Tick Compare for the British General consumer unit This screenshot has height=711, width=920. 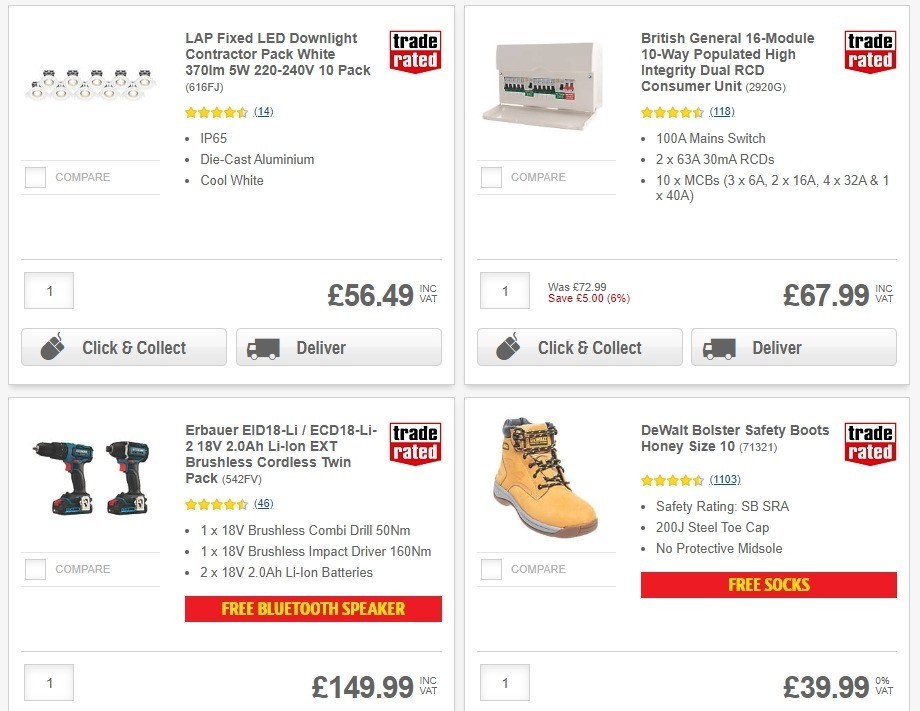pos(491,177)
